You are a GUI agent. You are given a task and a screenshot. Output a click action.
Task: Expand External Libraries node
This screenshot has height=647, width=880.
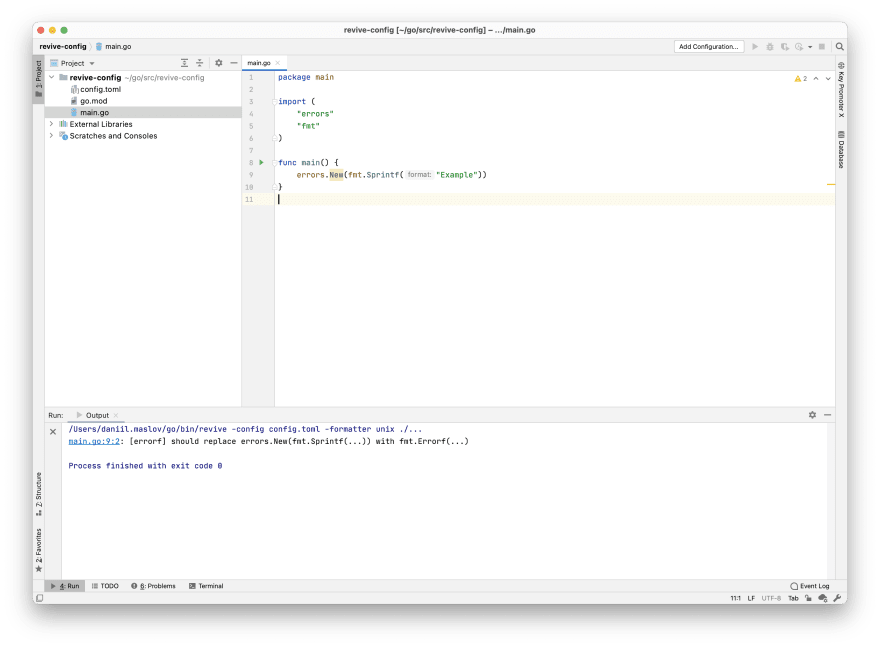pyautogui.click(x=52, y=124)
